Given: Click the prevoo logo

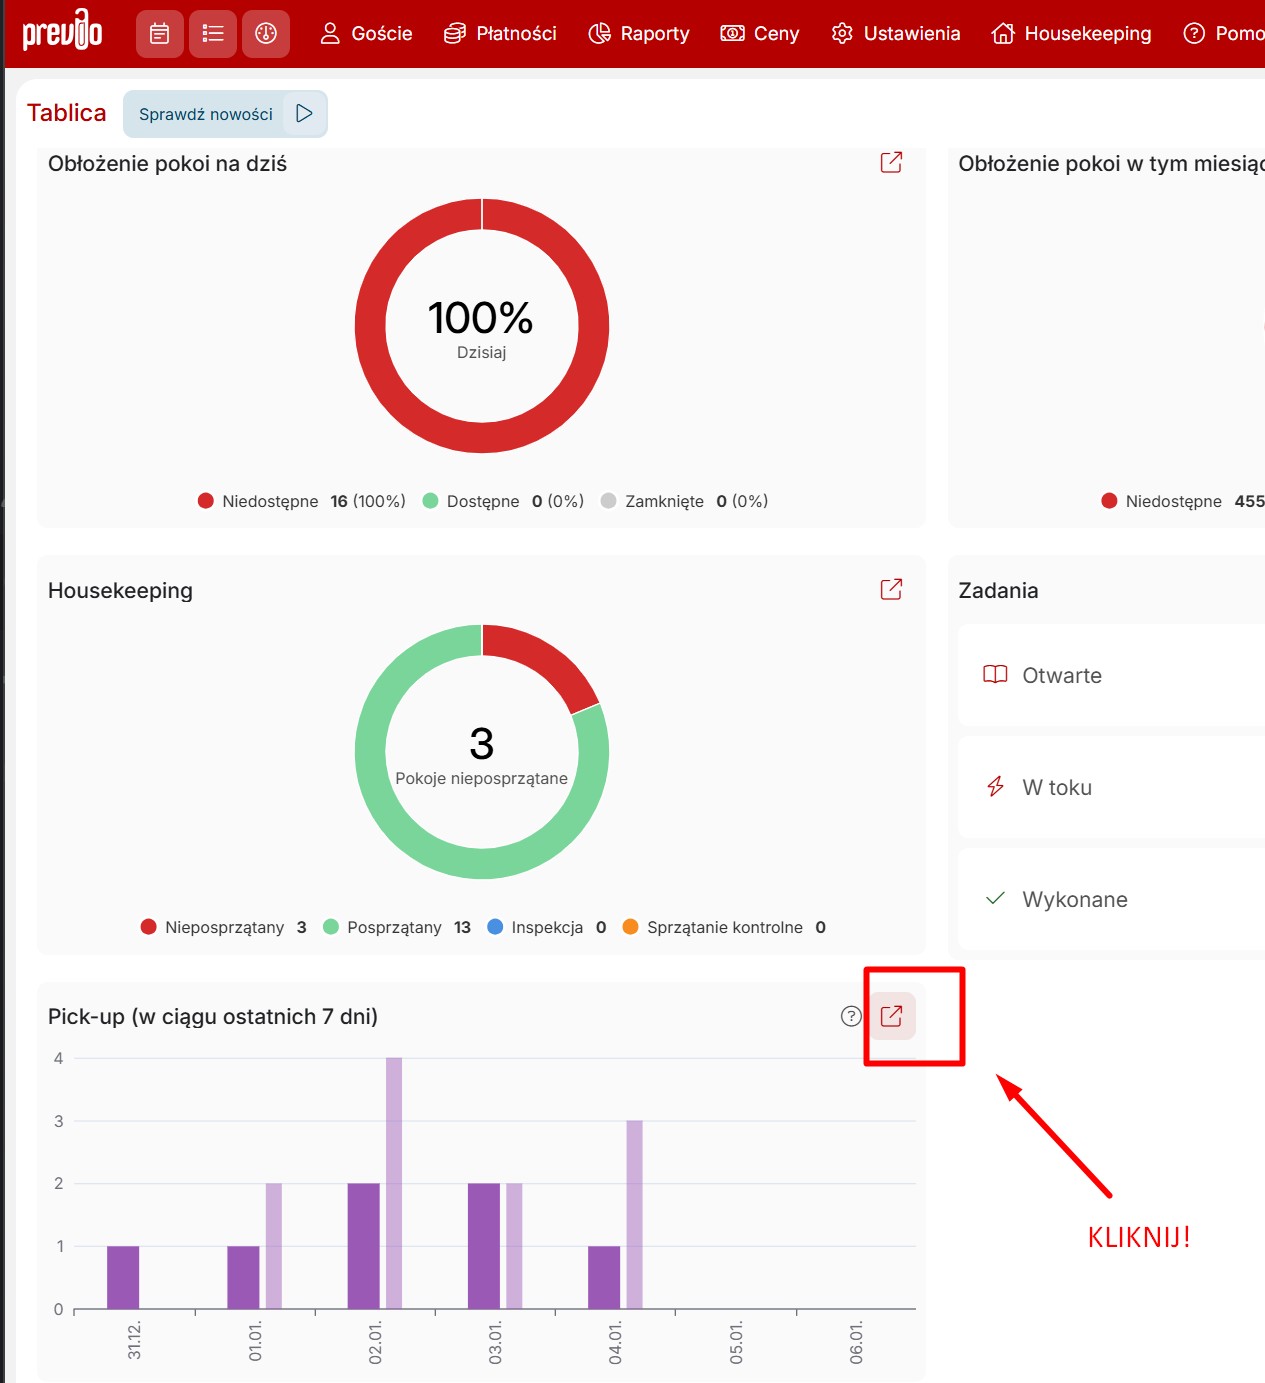Looking at the screenshot, I should point(62,32).
